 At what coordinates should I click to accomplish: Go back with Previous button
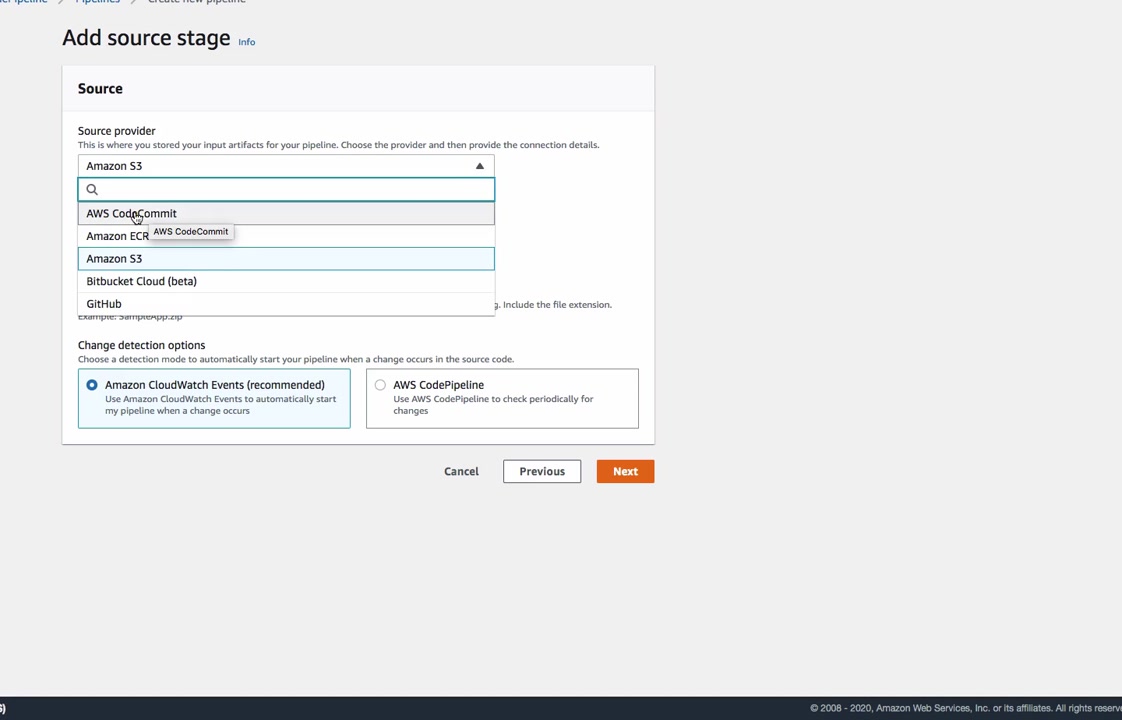[542, 472]
